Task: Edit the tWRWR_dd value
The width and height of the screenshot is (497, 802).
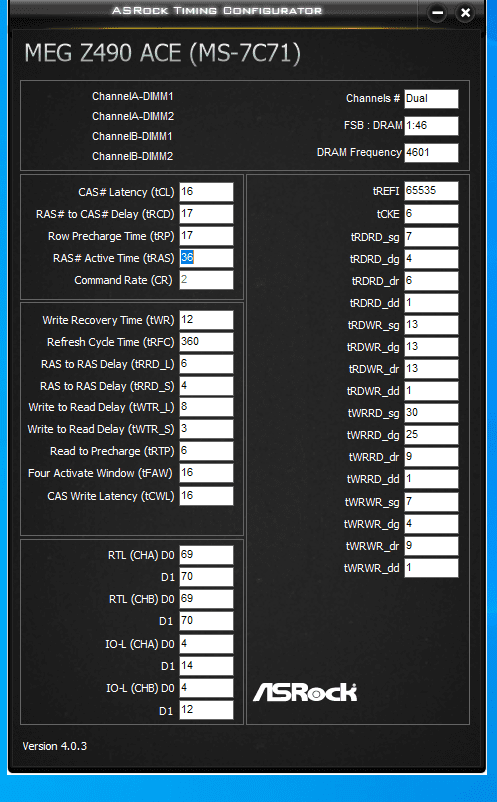Action: [431, 568]
